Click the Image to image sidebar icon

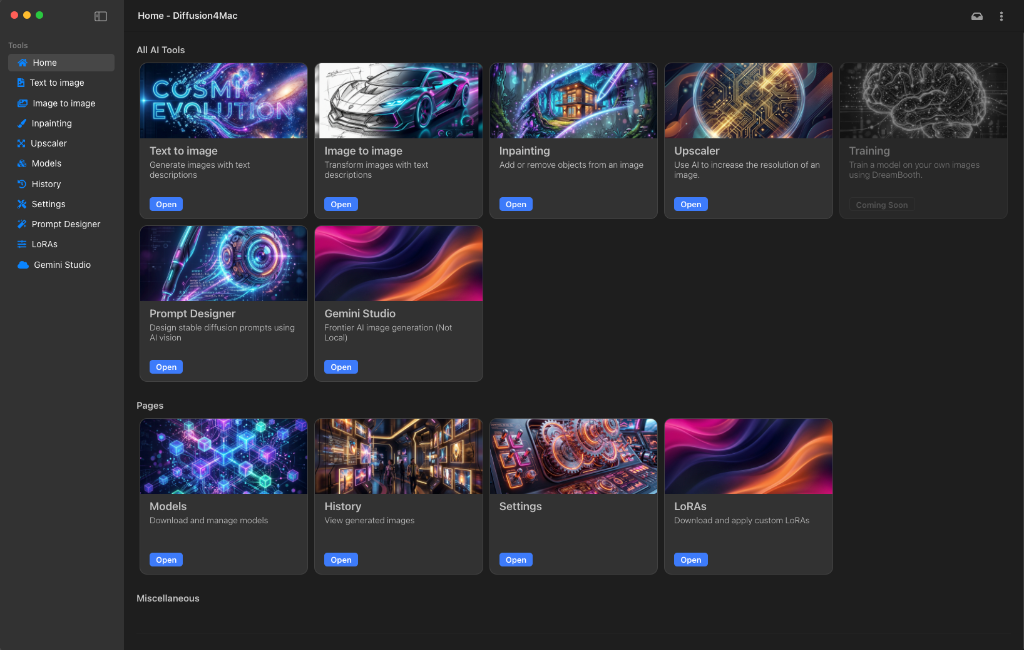tap(22, 103)
